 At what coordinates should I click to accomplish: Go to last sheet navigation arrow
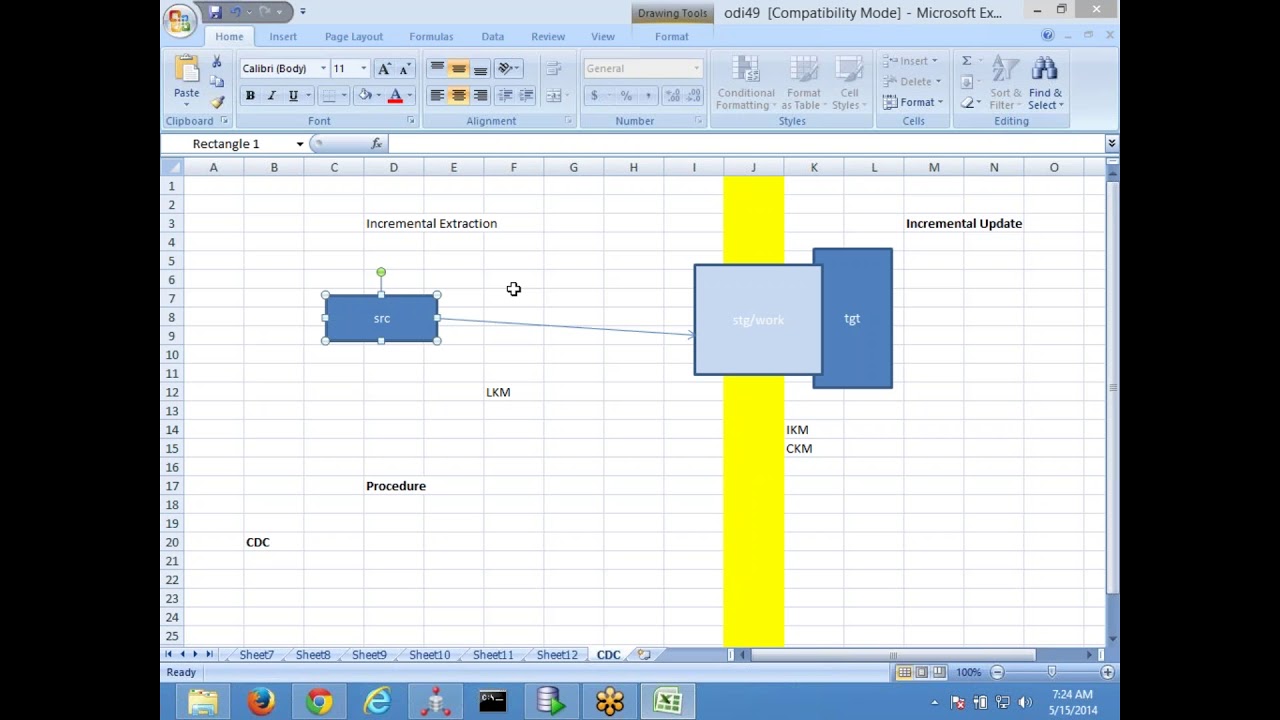point(209,654)
